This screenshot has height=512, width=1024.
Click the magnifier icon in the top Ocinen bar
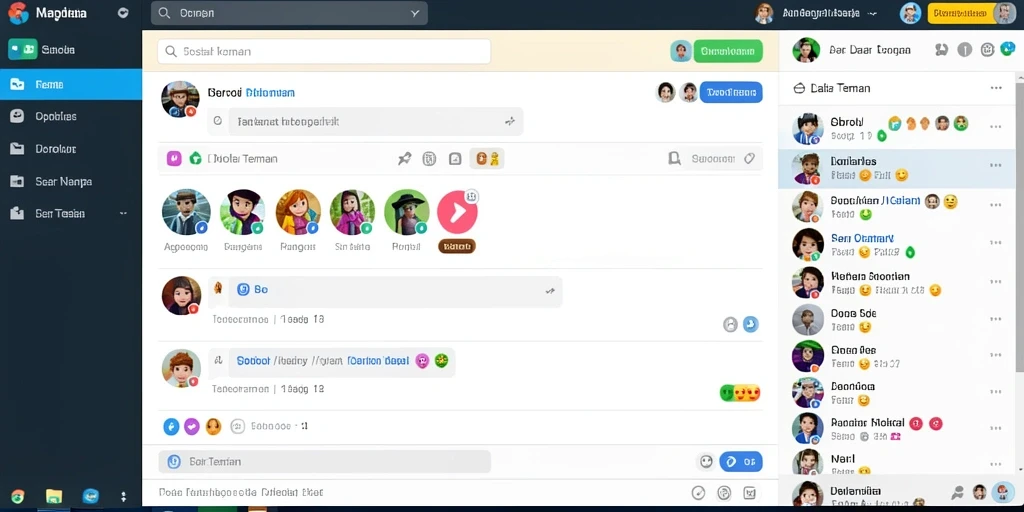point(165,13)
